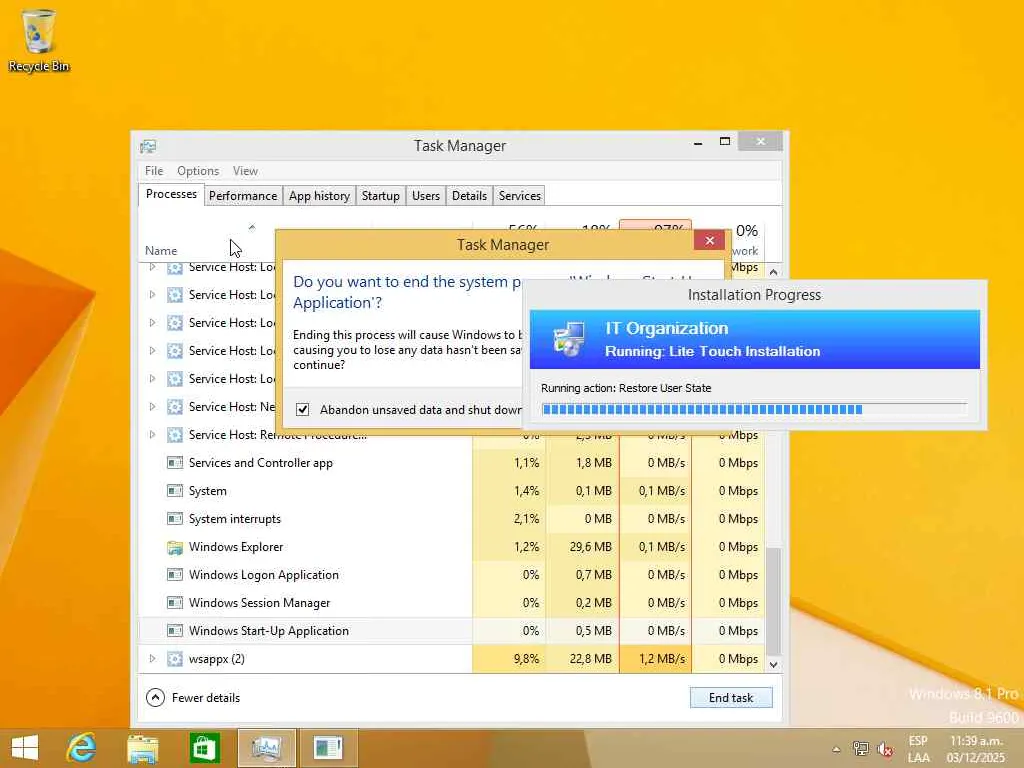Click the scroll up arrow in process list

coord(774,272)
